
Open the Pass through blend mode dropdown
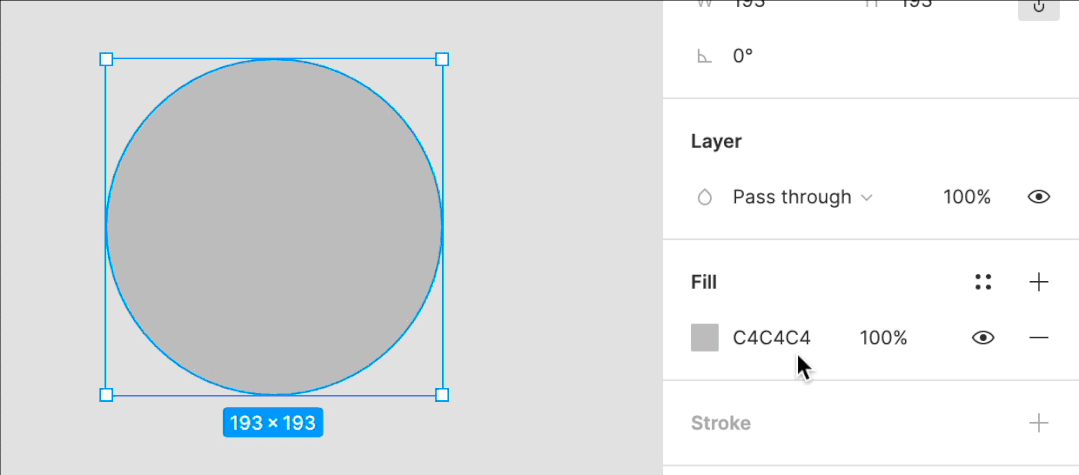point(802,197)
